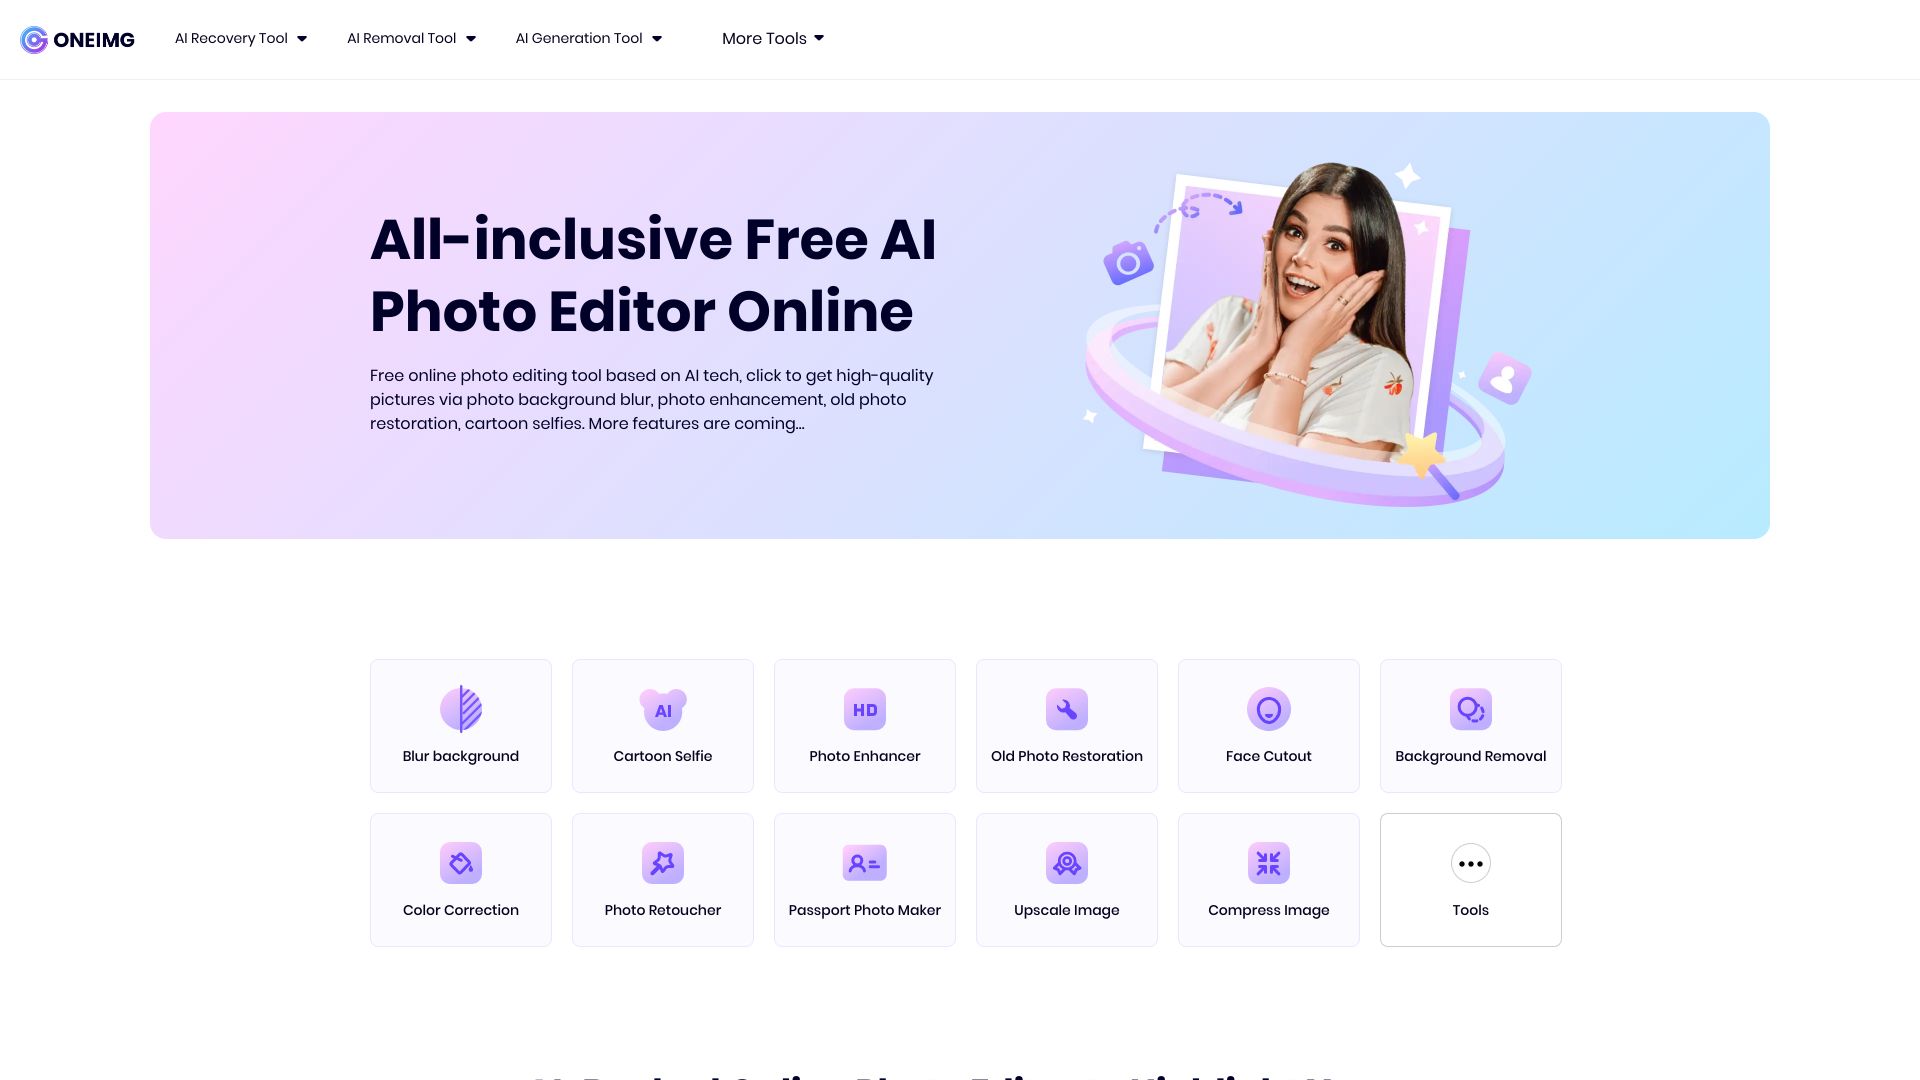Open the Photo Enhancer HD tool
The height and width of the screenshot is (1080, 1920).
[x=864, y=725]
